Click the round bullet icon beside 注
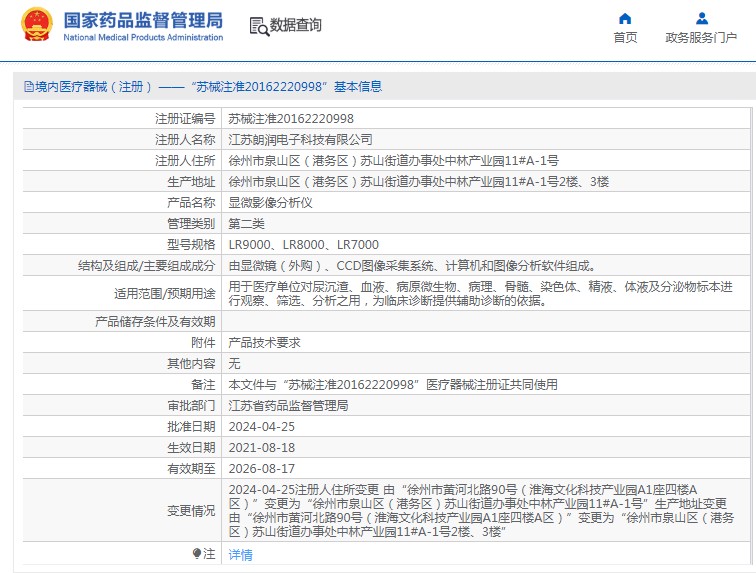Screen dimensions: 756x573 coord(197,553)
